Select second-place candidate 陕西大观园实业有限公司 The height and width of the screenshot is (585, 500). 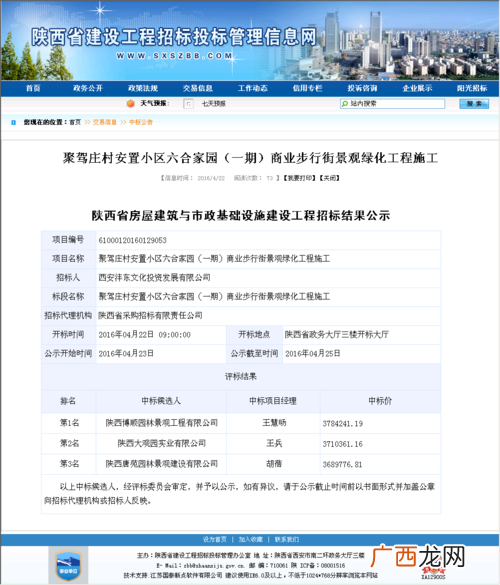click(x=162, y=443)
